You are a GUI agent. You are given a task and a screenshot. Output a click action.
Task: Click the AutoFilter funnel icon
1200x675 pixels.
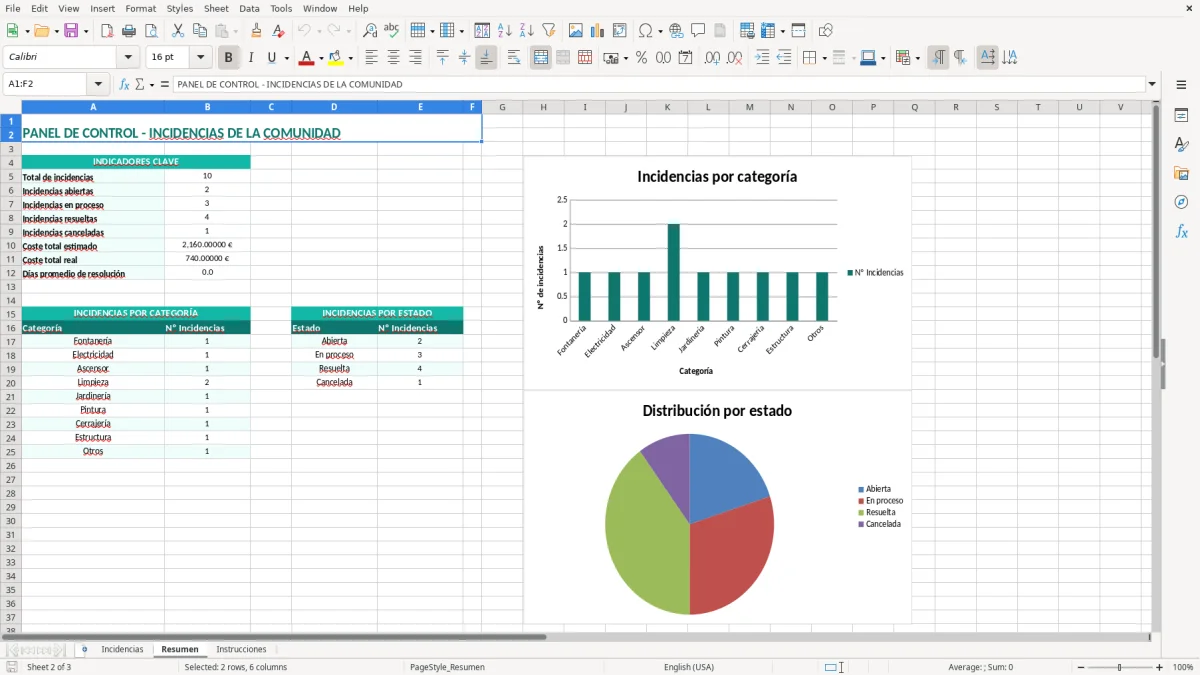tap(548, 31)
